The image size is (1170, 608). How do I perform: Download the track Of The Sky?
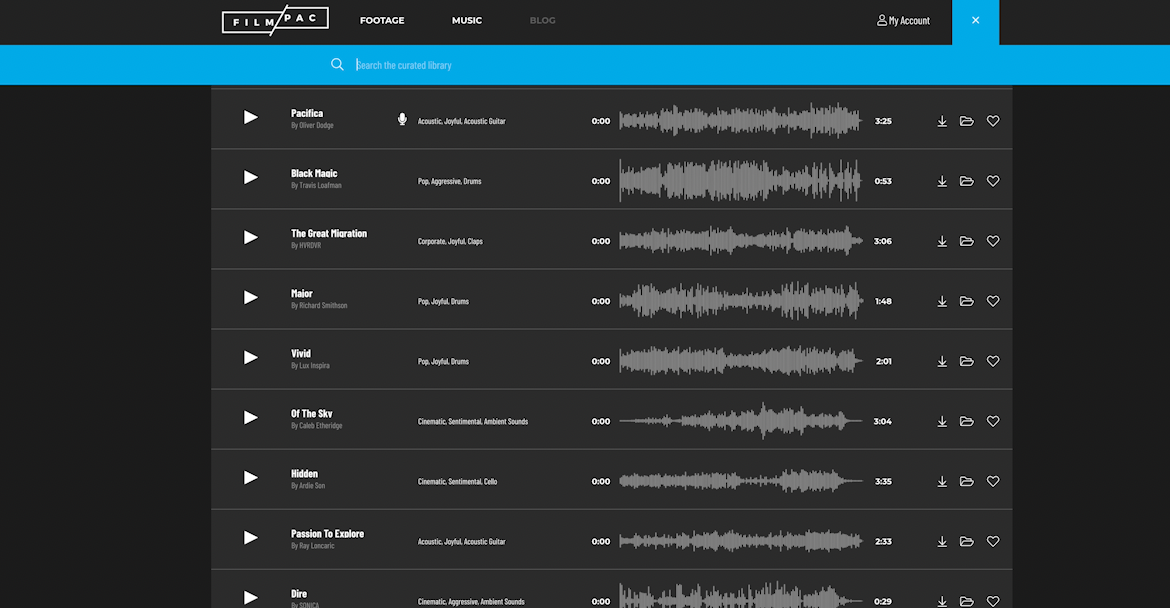(x=941, y=421)
